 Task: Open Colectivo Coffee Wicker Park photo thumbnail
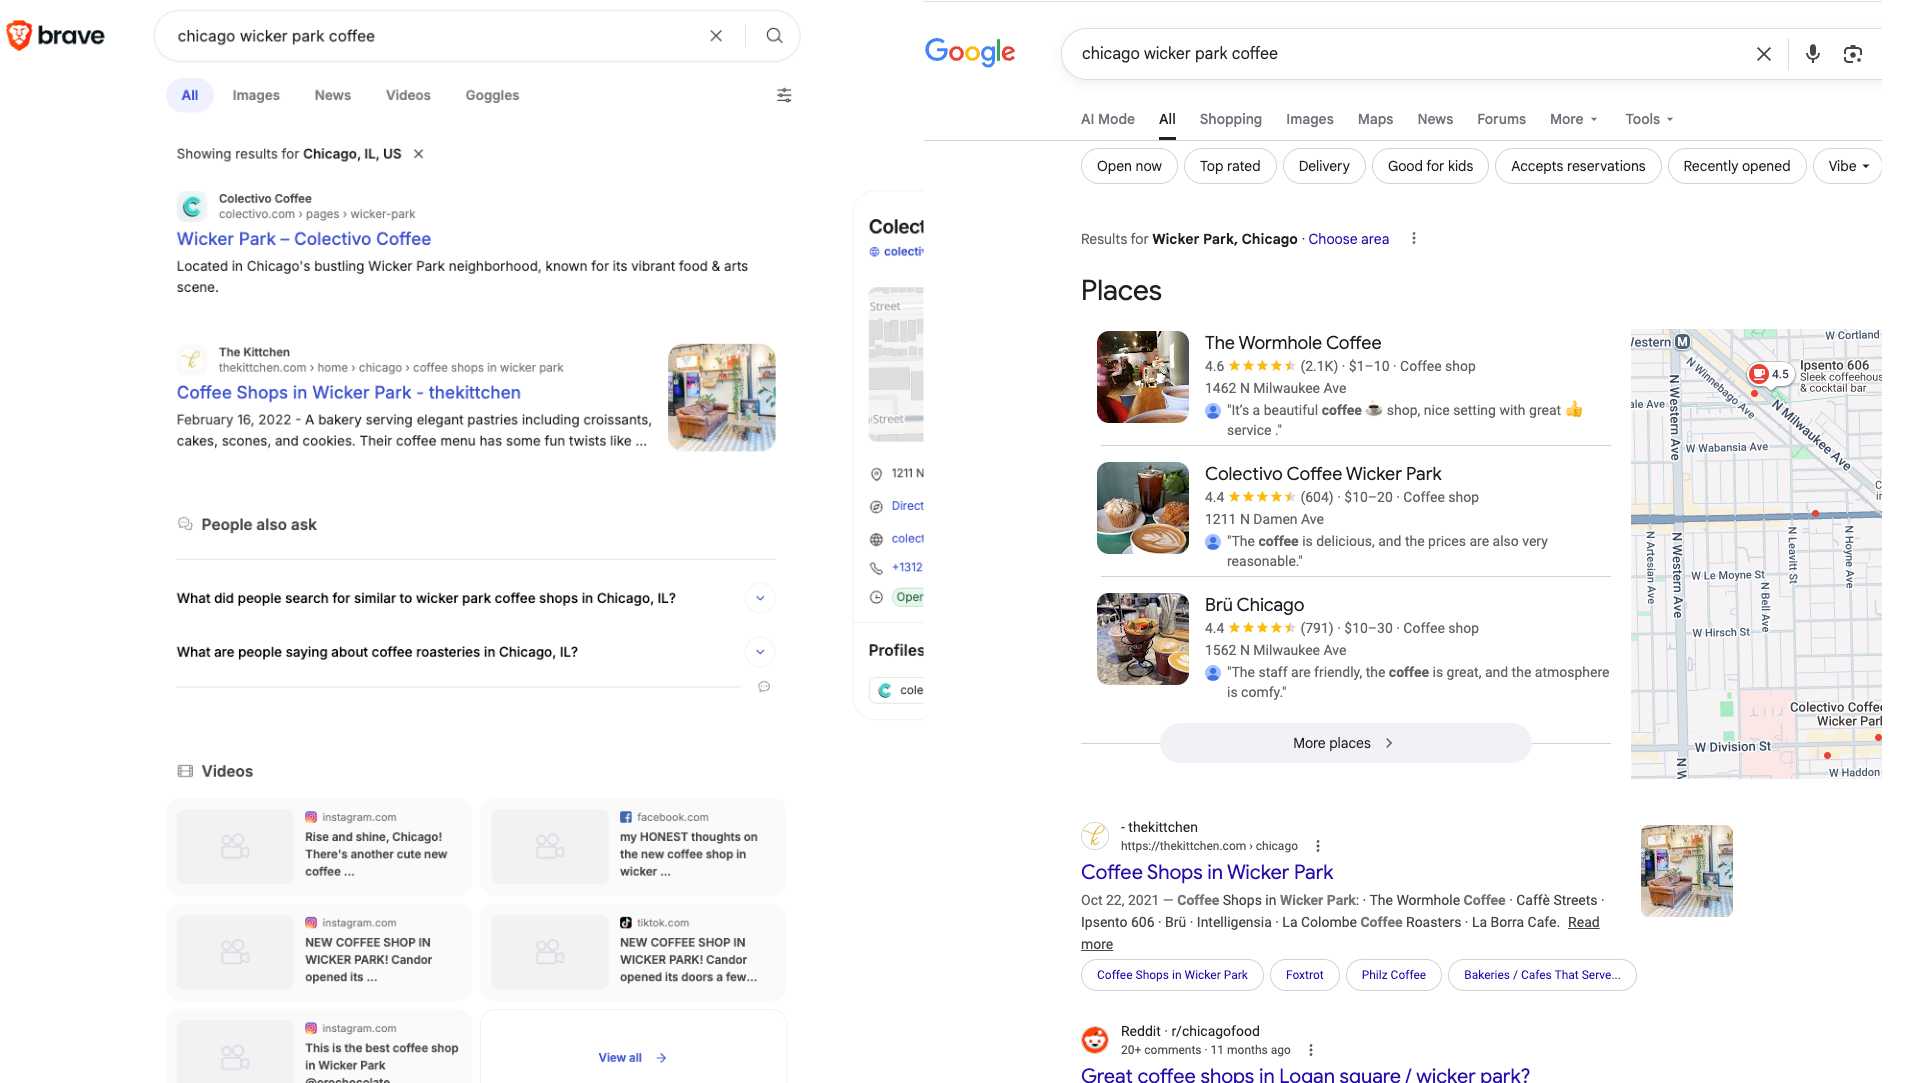coord(1143,508)
